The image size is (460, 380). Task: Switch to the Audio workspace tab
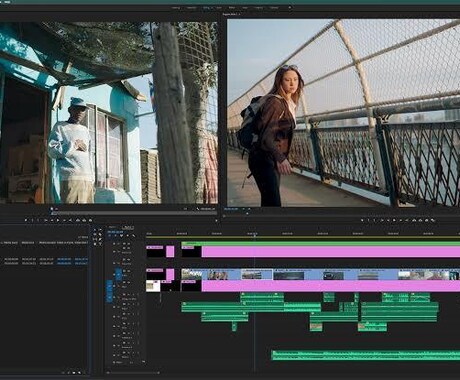click(245, 8)
